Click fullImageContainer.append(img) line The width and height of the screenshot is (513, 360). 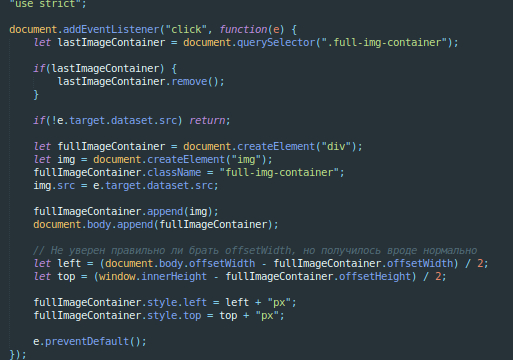point(126,212)
